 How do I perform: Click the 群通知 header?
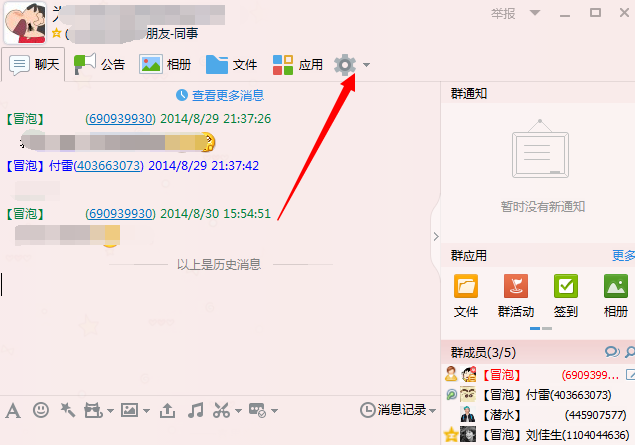[469, 94]
